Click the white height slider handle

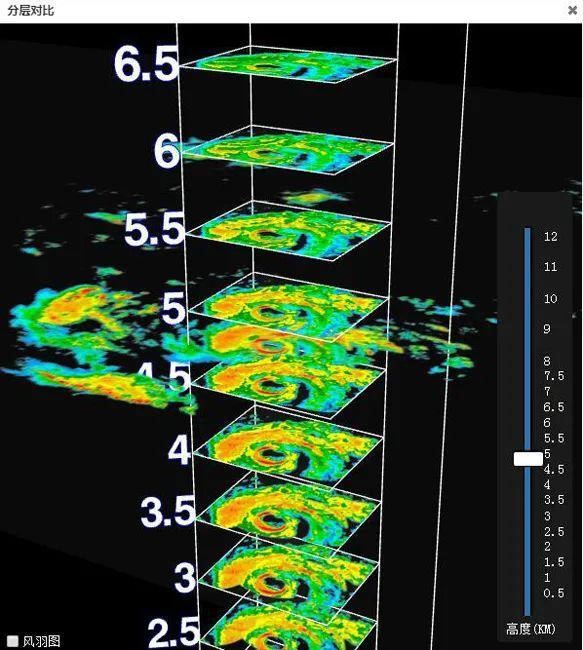(x=528, y=459)
